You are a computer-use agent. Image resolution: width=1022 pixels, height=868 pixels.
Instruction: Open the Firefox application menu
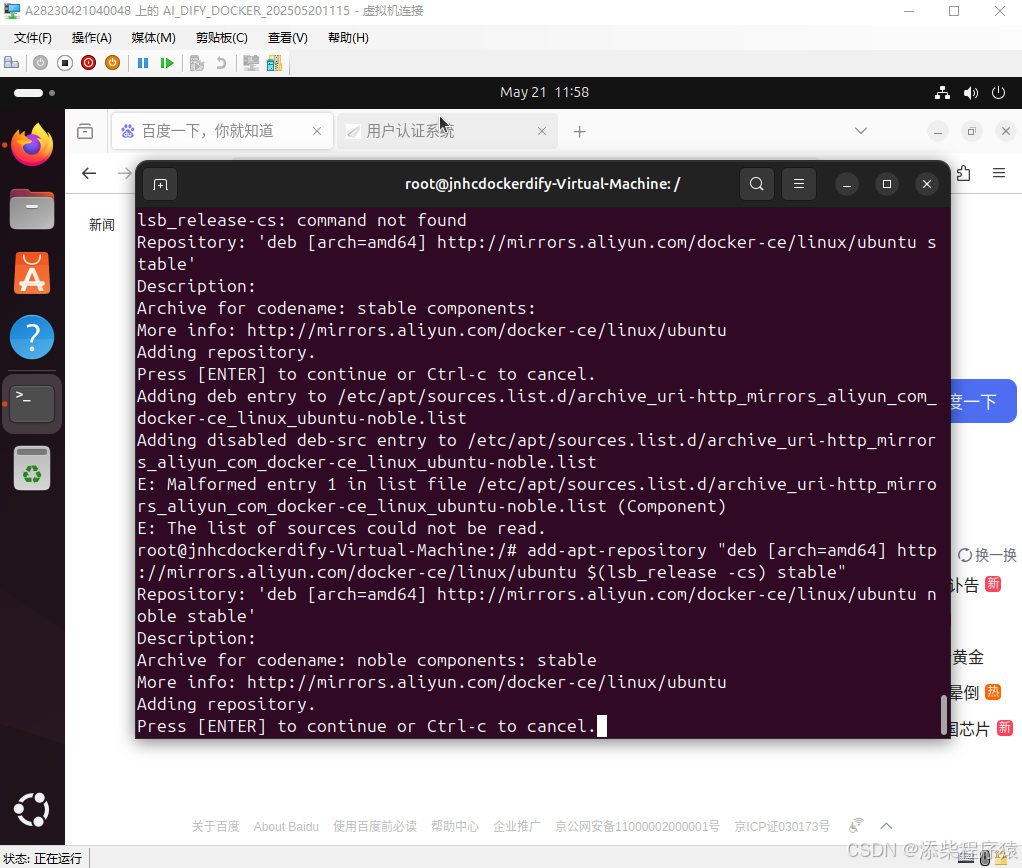999,173
